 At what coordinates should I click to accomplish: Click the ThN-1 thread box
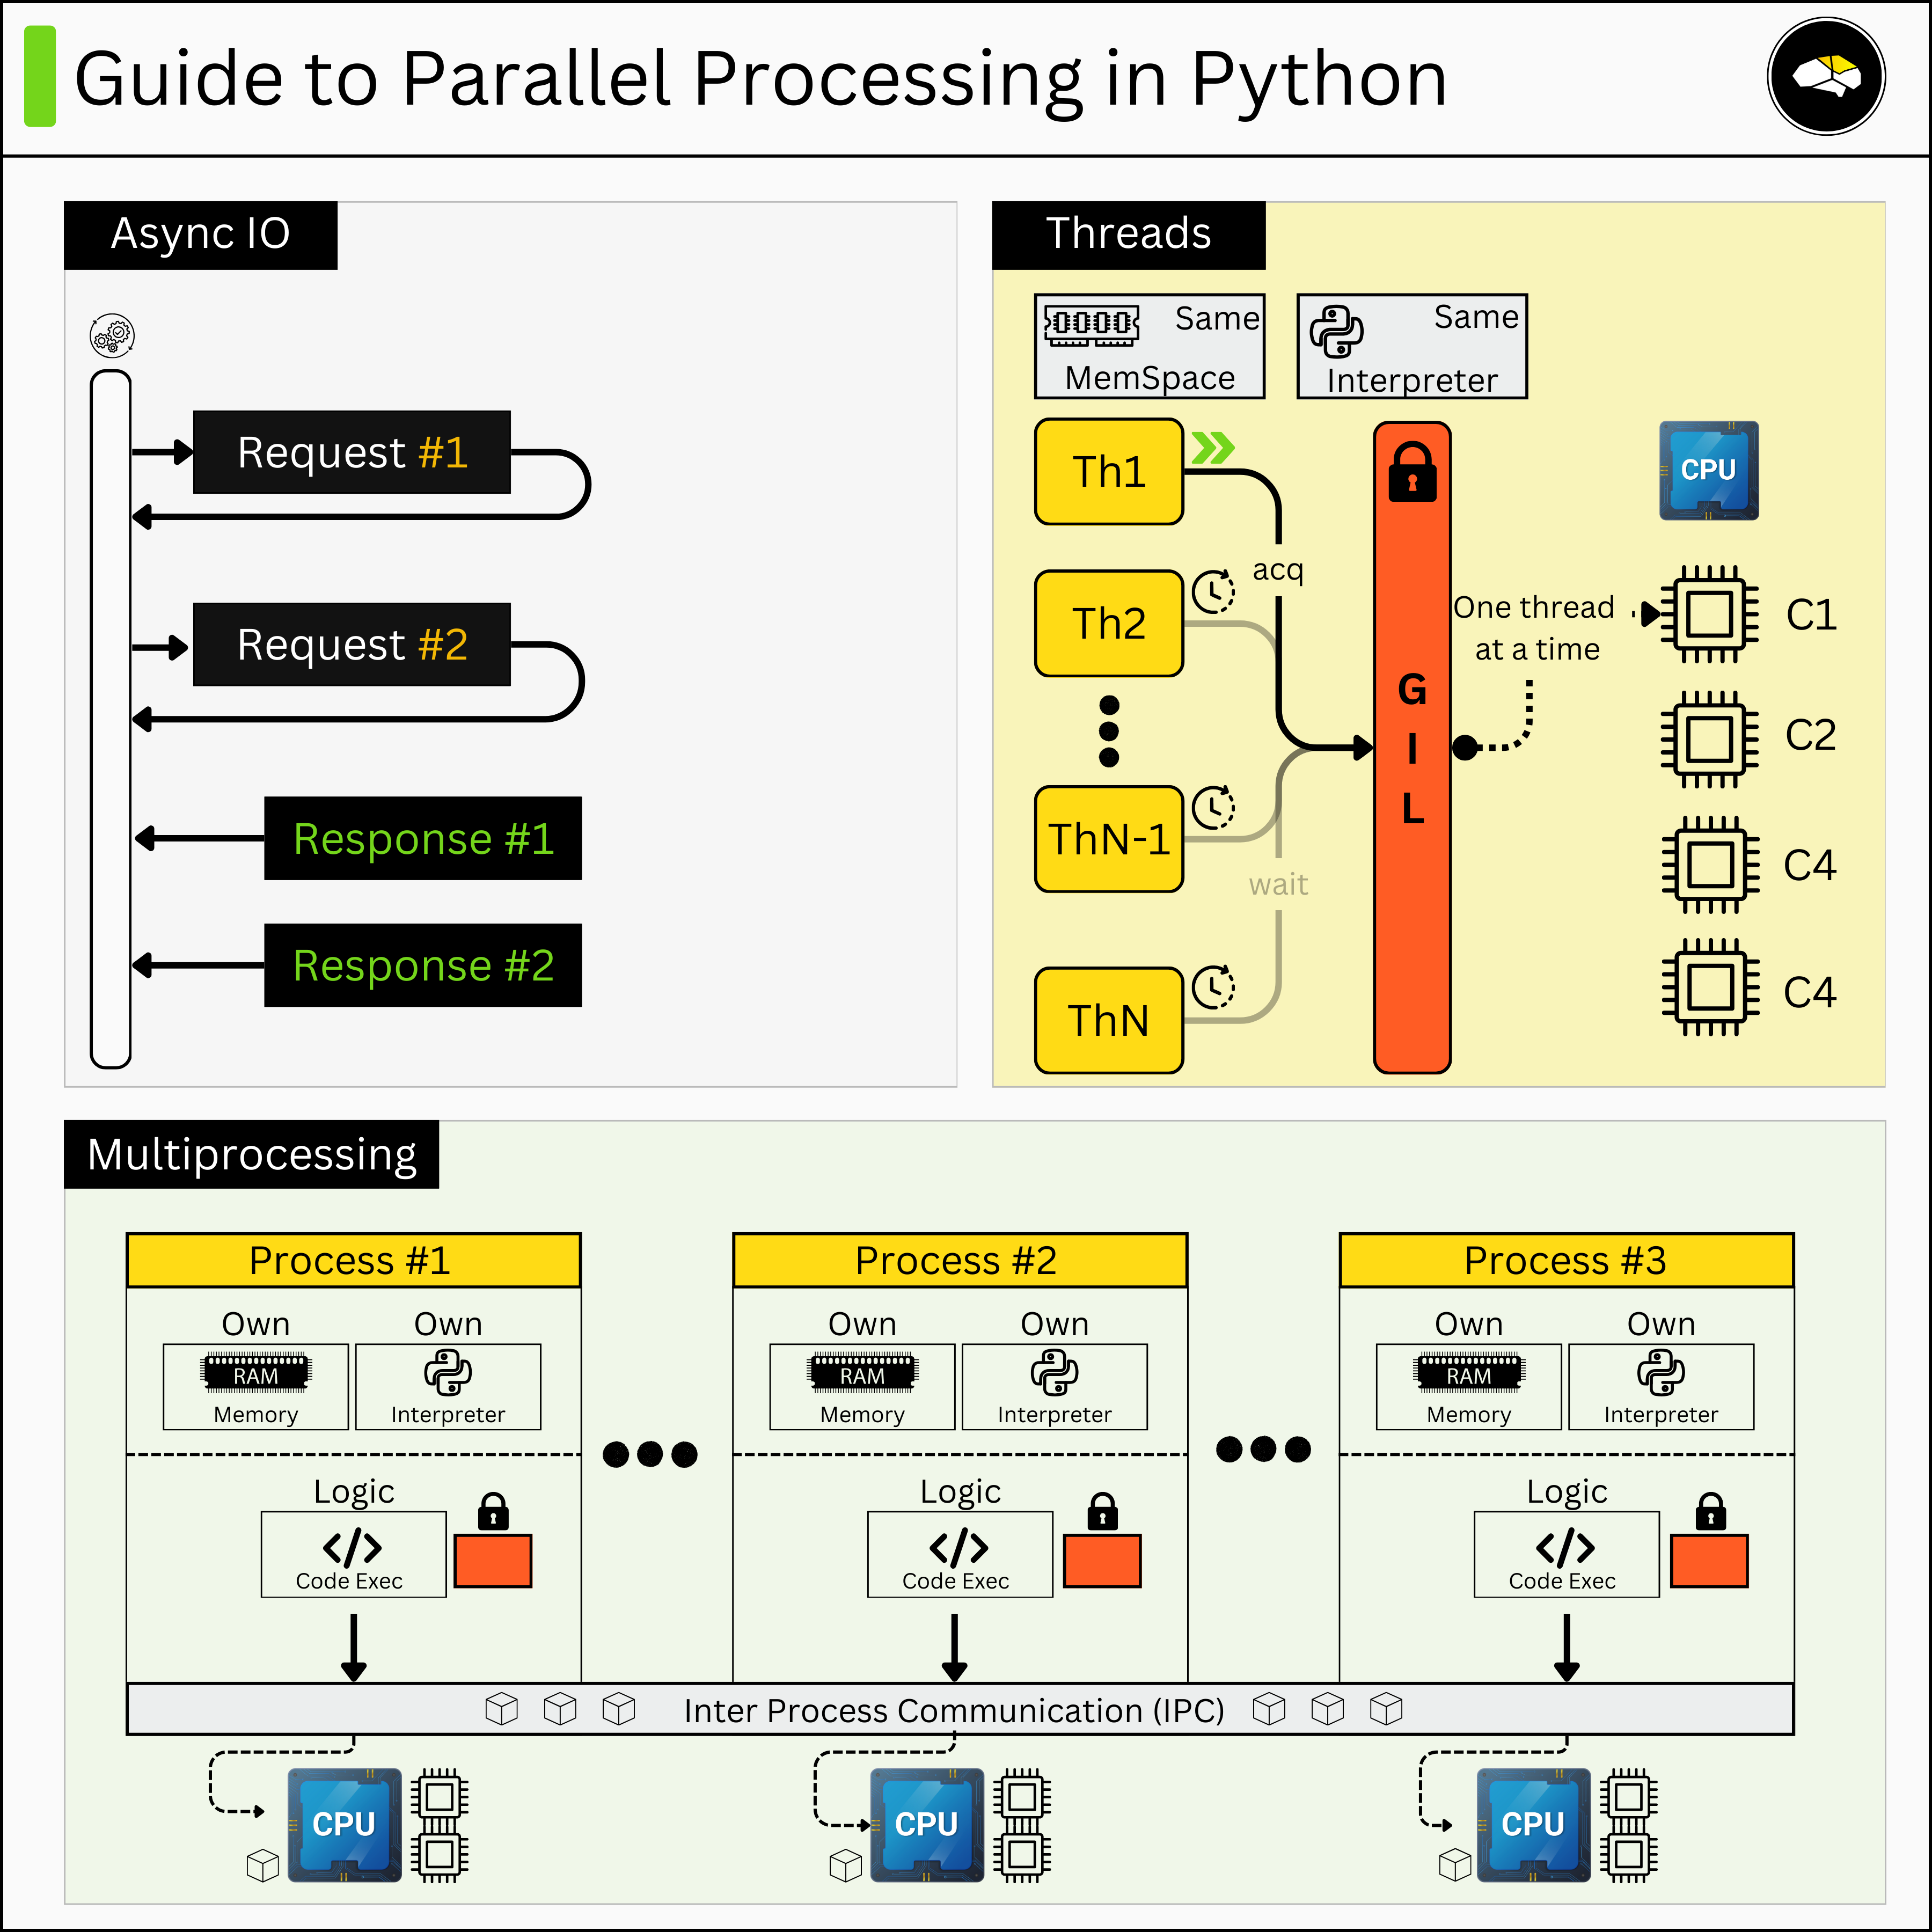coord(1108,839)
